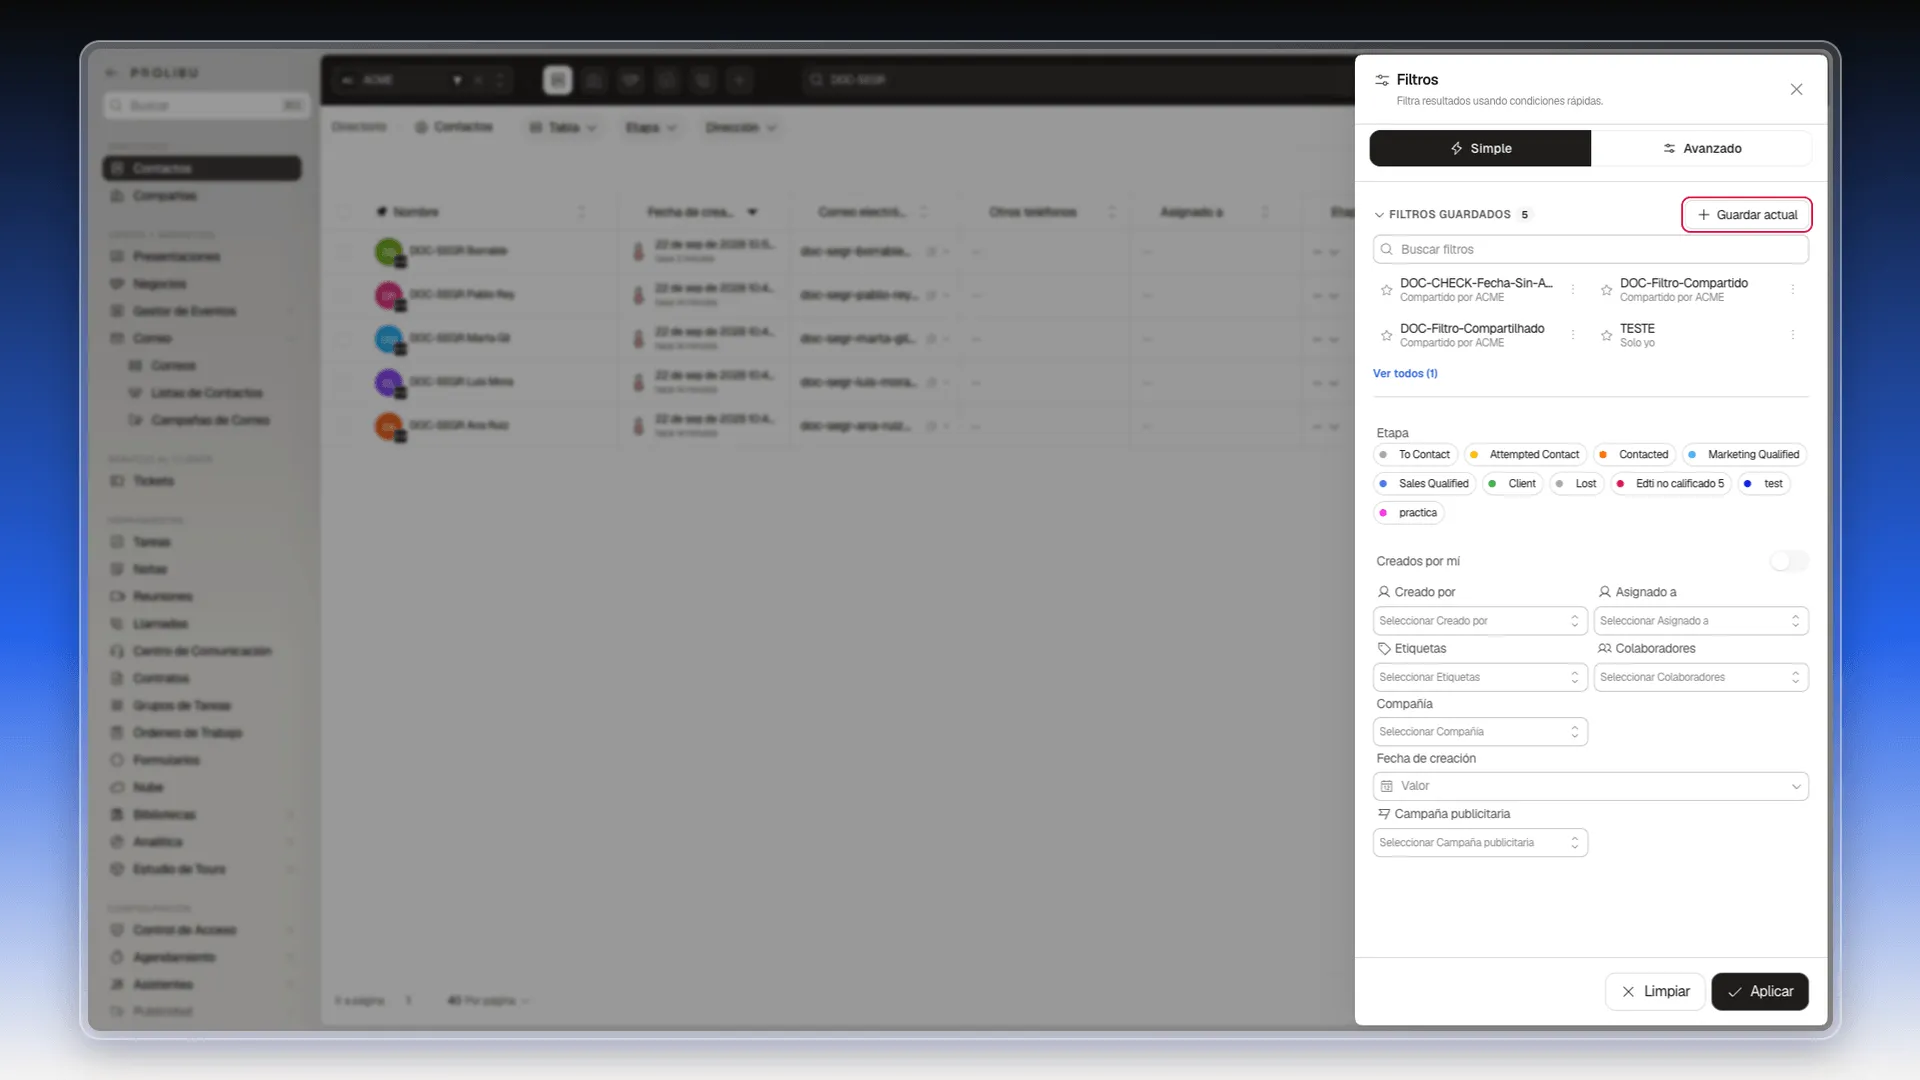Star the TESTE saved filter

tap(1606, 336)
